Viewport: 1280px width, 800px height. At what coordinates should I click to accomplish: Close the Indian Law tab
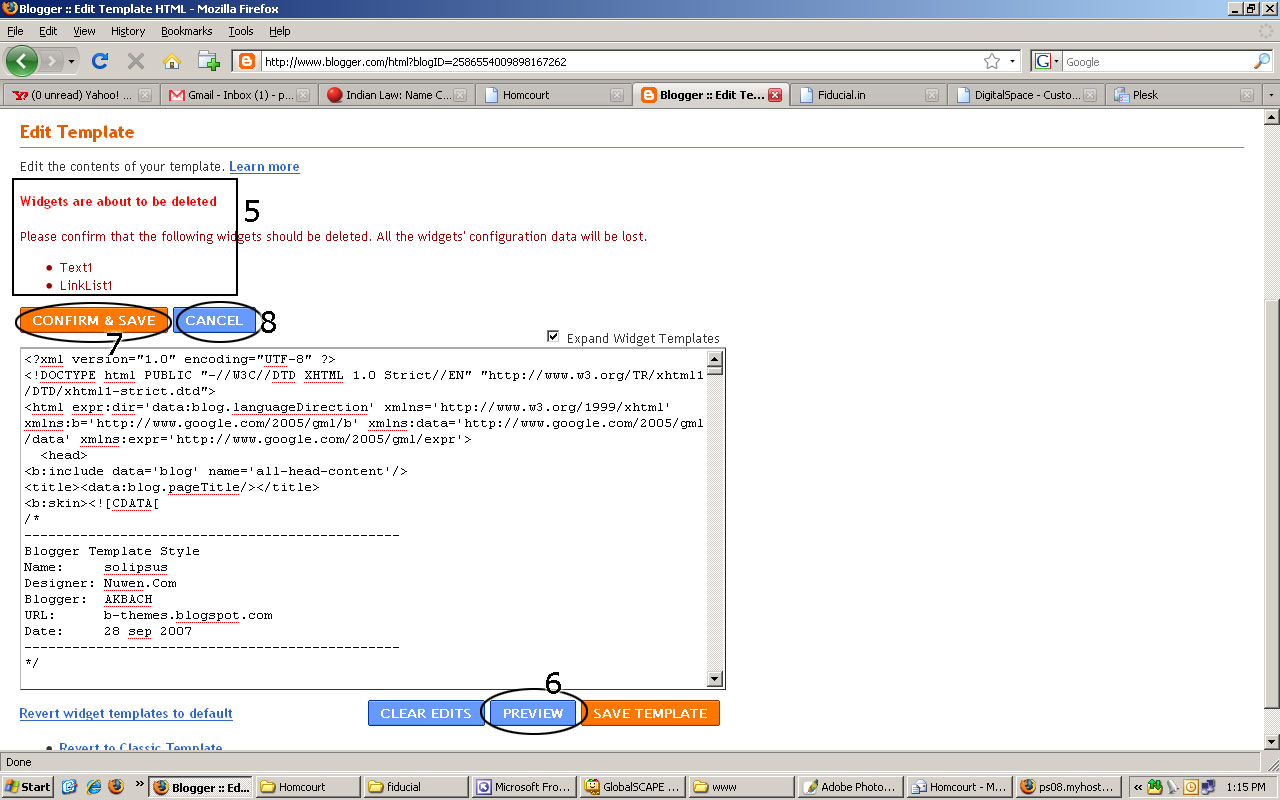(x=460, y=95)
